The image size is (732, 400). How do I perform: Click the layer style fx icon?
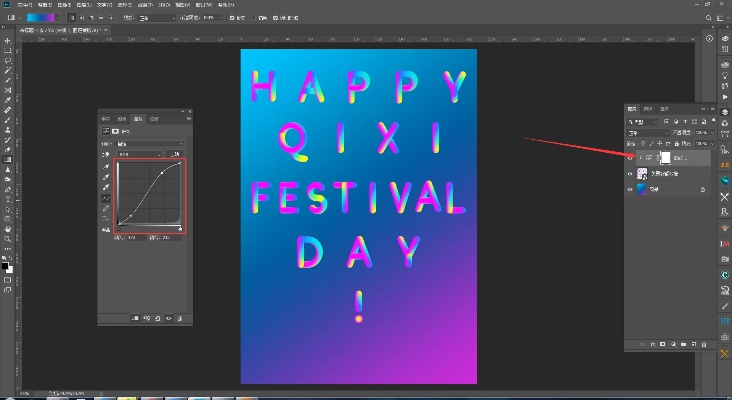[x=653, y=344]
